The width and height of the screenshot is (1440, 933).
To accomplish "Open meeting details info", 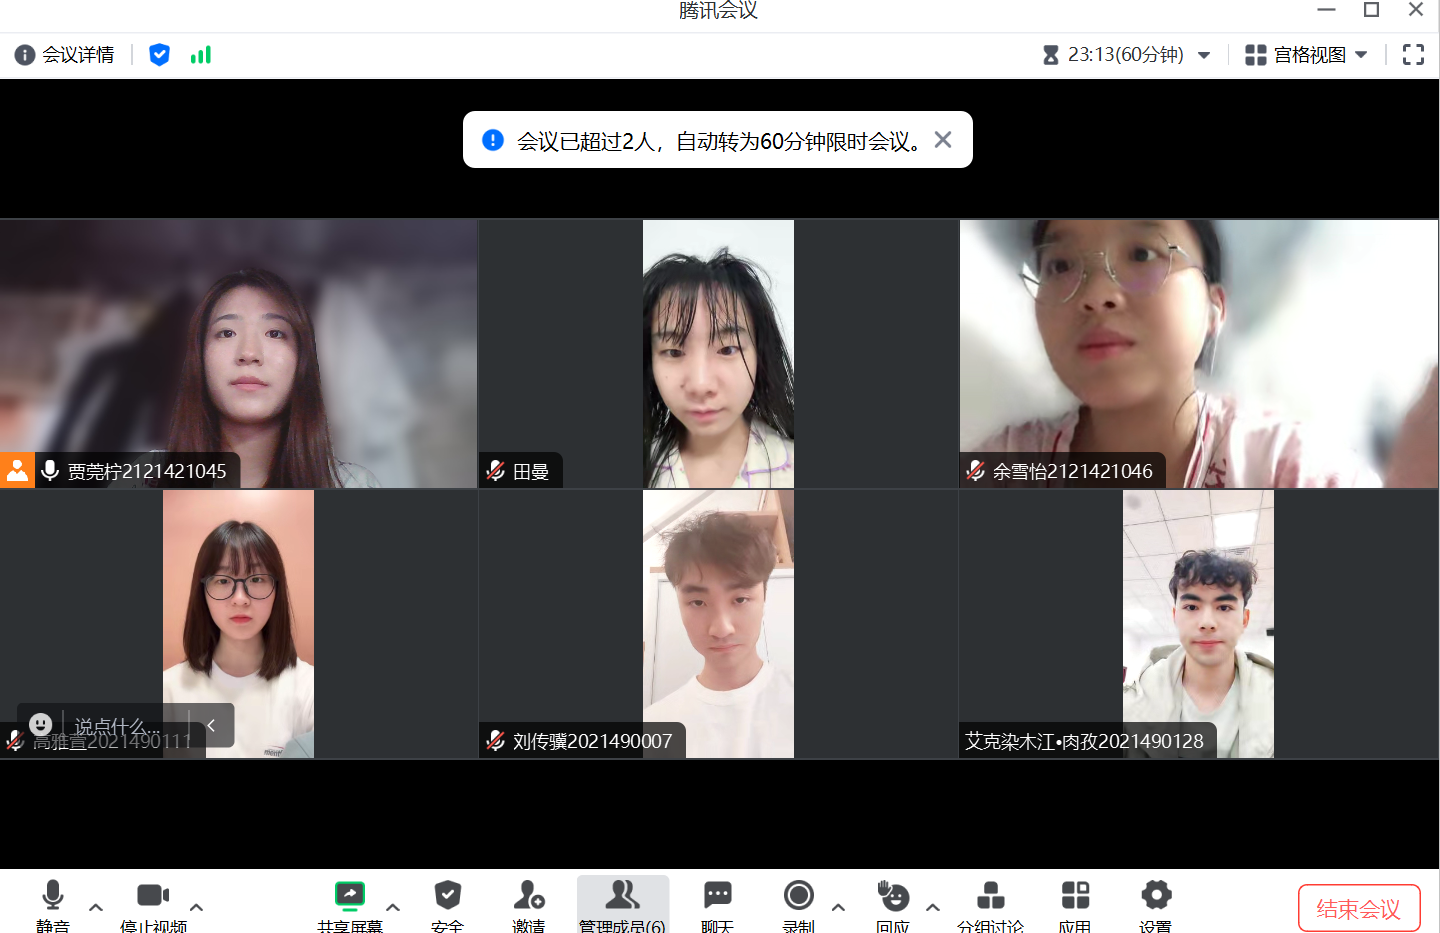I will click(65, 55).
